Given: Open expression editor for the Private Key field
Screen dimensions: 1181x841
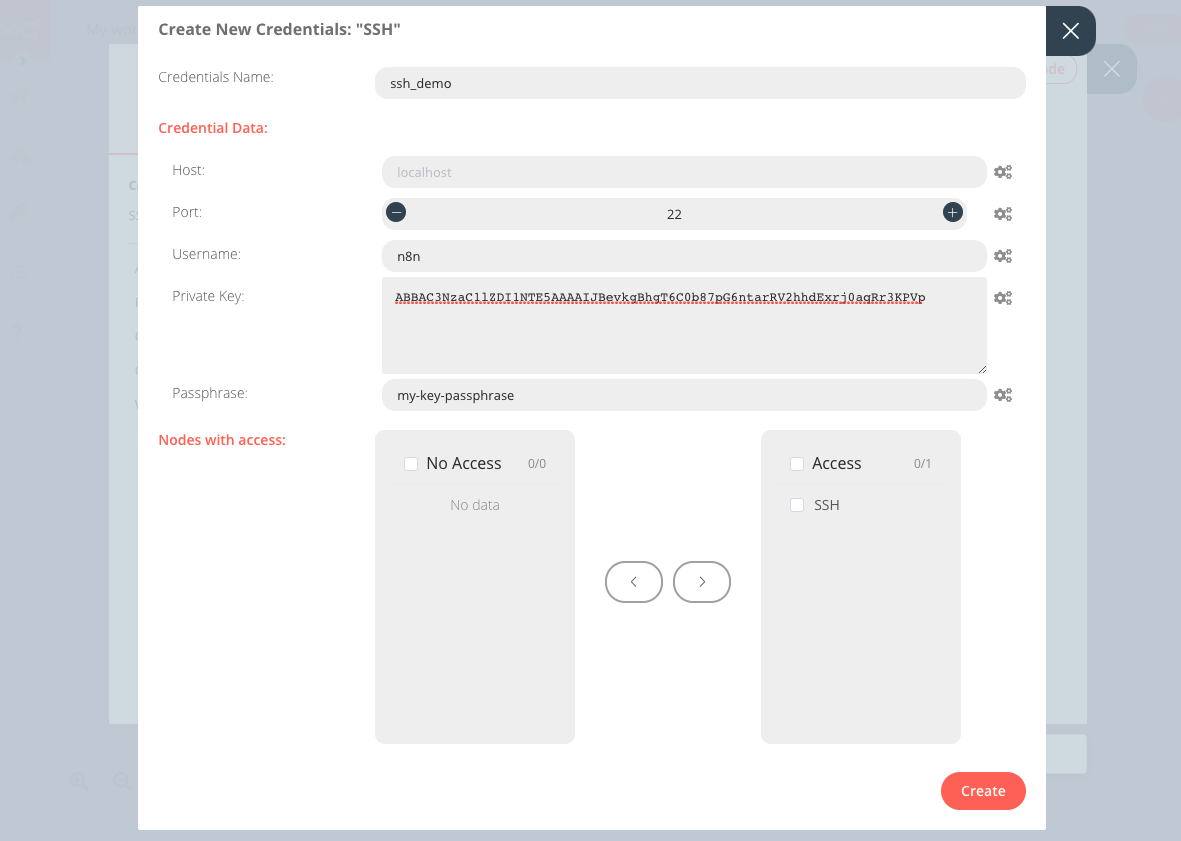Looking at the screenshot, I should tap(1003, 298).
